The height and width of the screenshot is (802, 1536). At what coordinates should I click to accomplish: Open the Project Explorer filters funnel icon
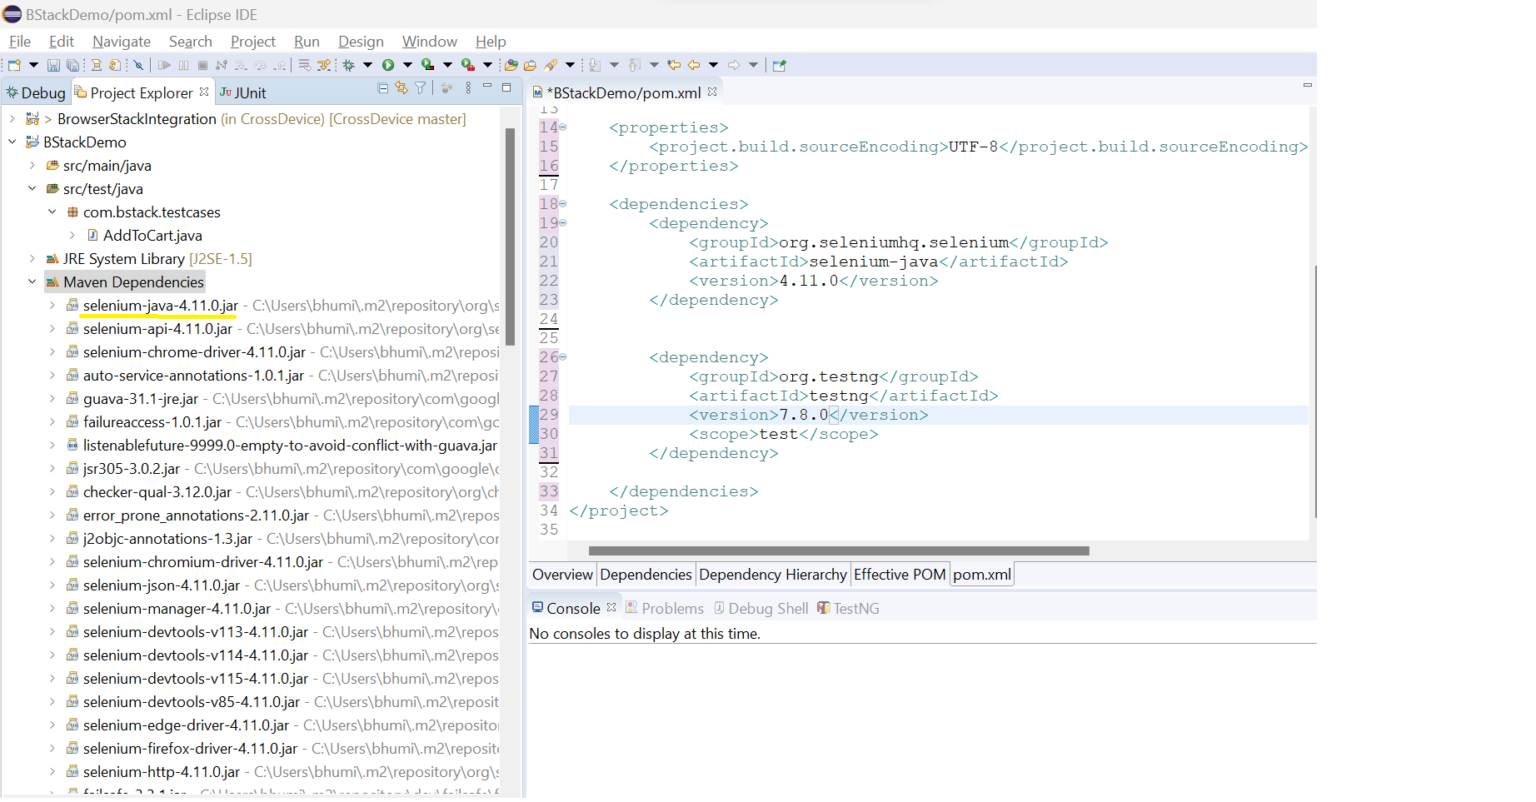(x=420, y=88)
